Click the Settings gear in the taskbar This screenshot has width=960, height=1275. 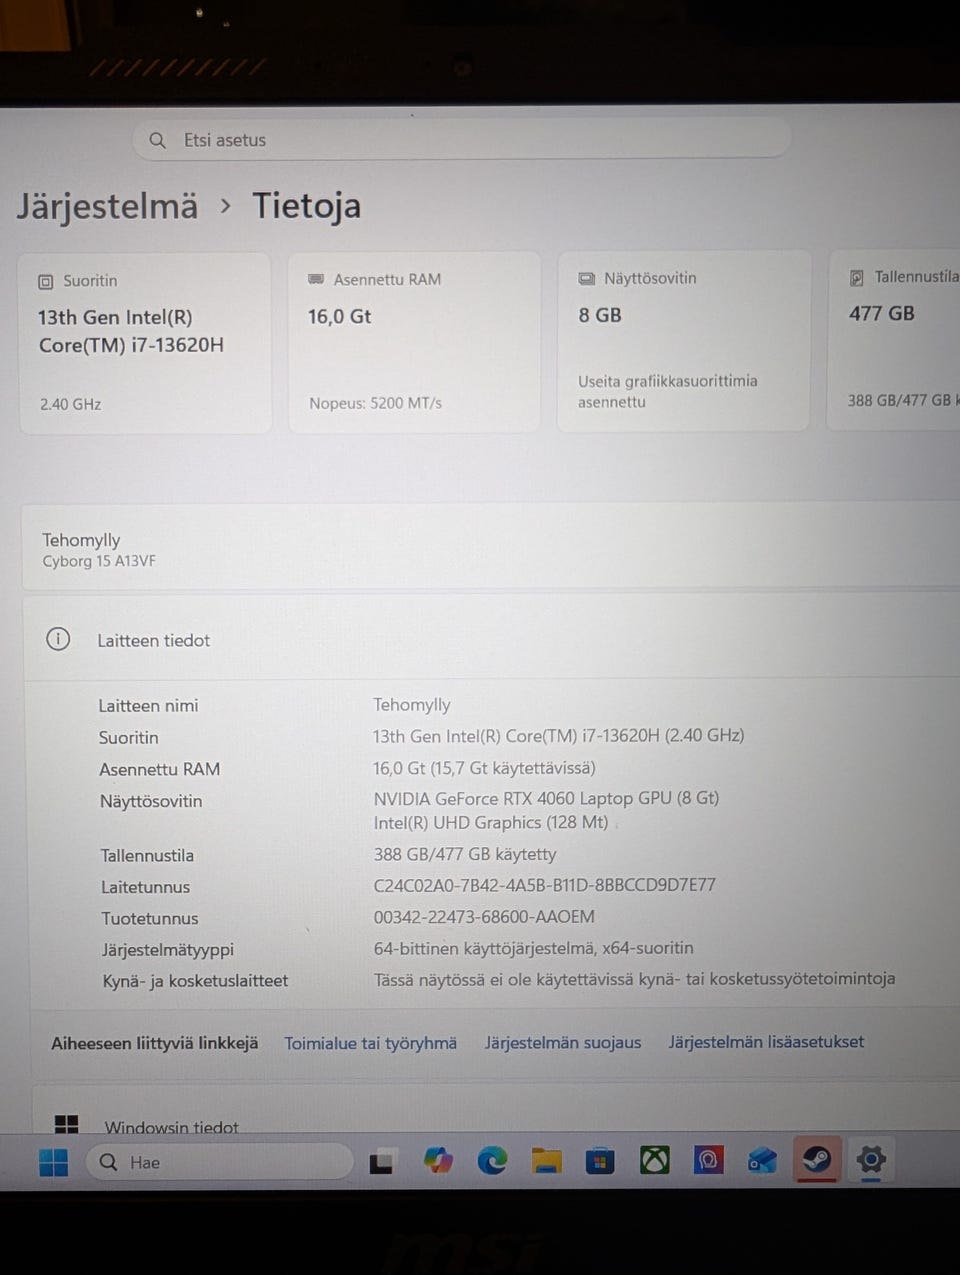[x=871, y=1159]
